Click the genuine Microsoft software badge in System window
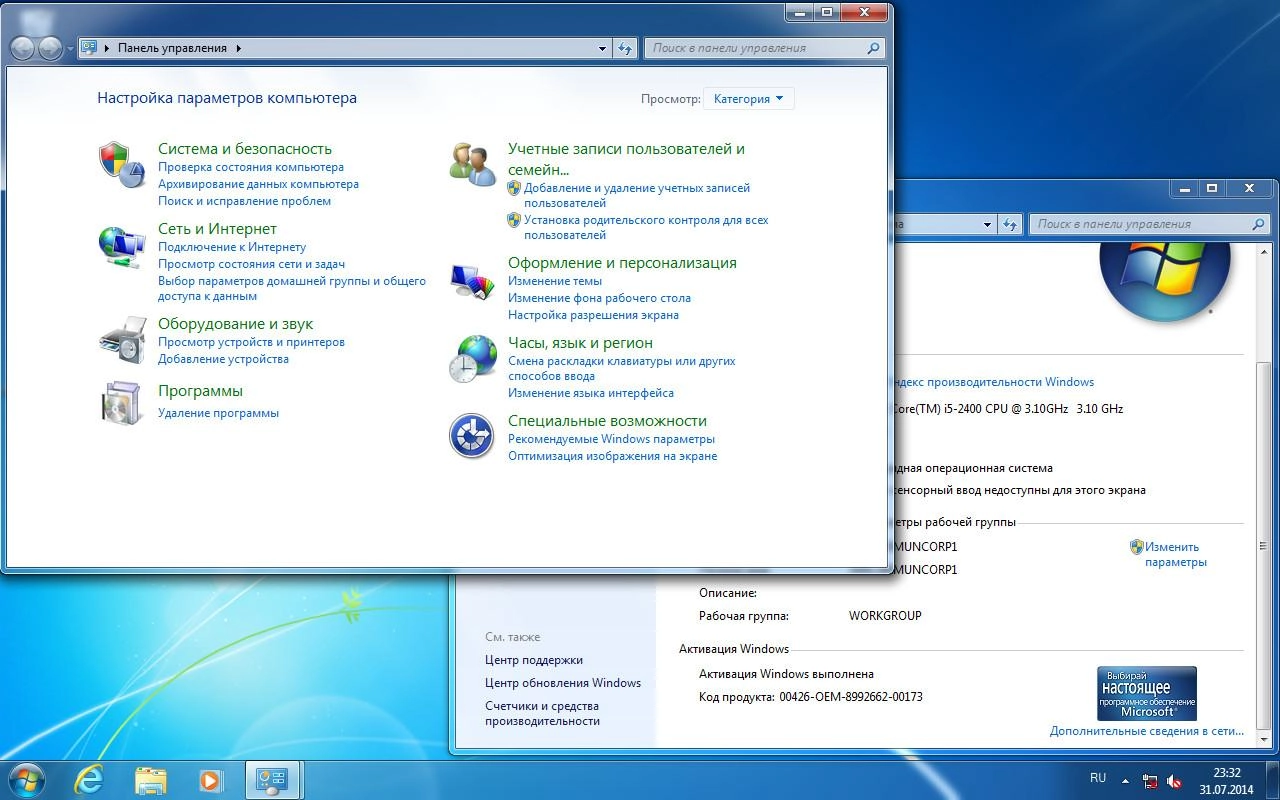1280x800 pixels. tap(1147, 693)
